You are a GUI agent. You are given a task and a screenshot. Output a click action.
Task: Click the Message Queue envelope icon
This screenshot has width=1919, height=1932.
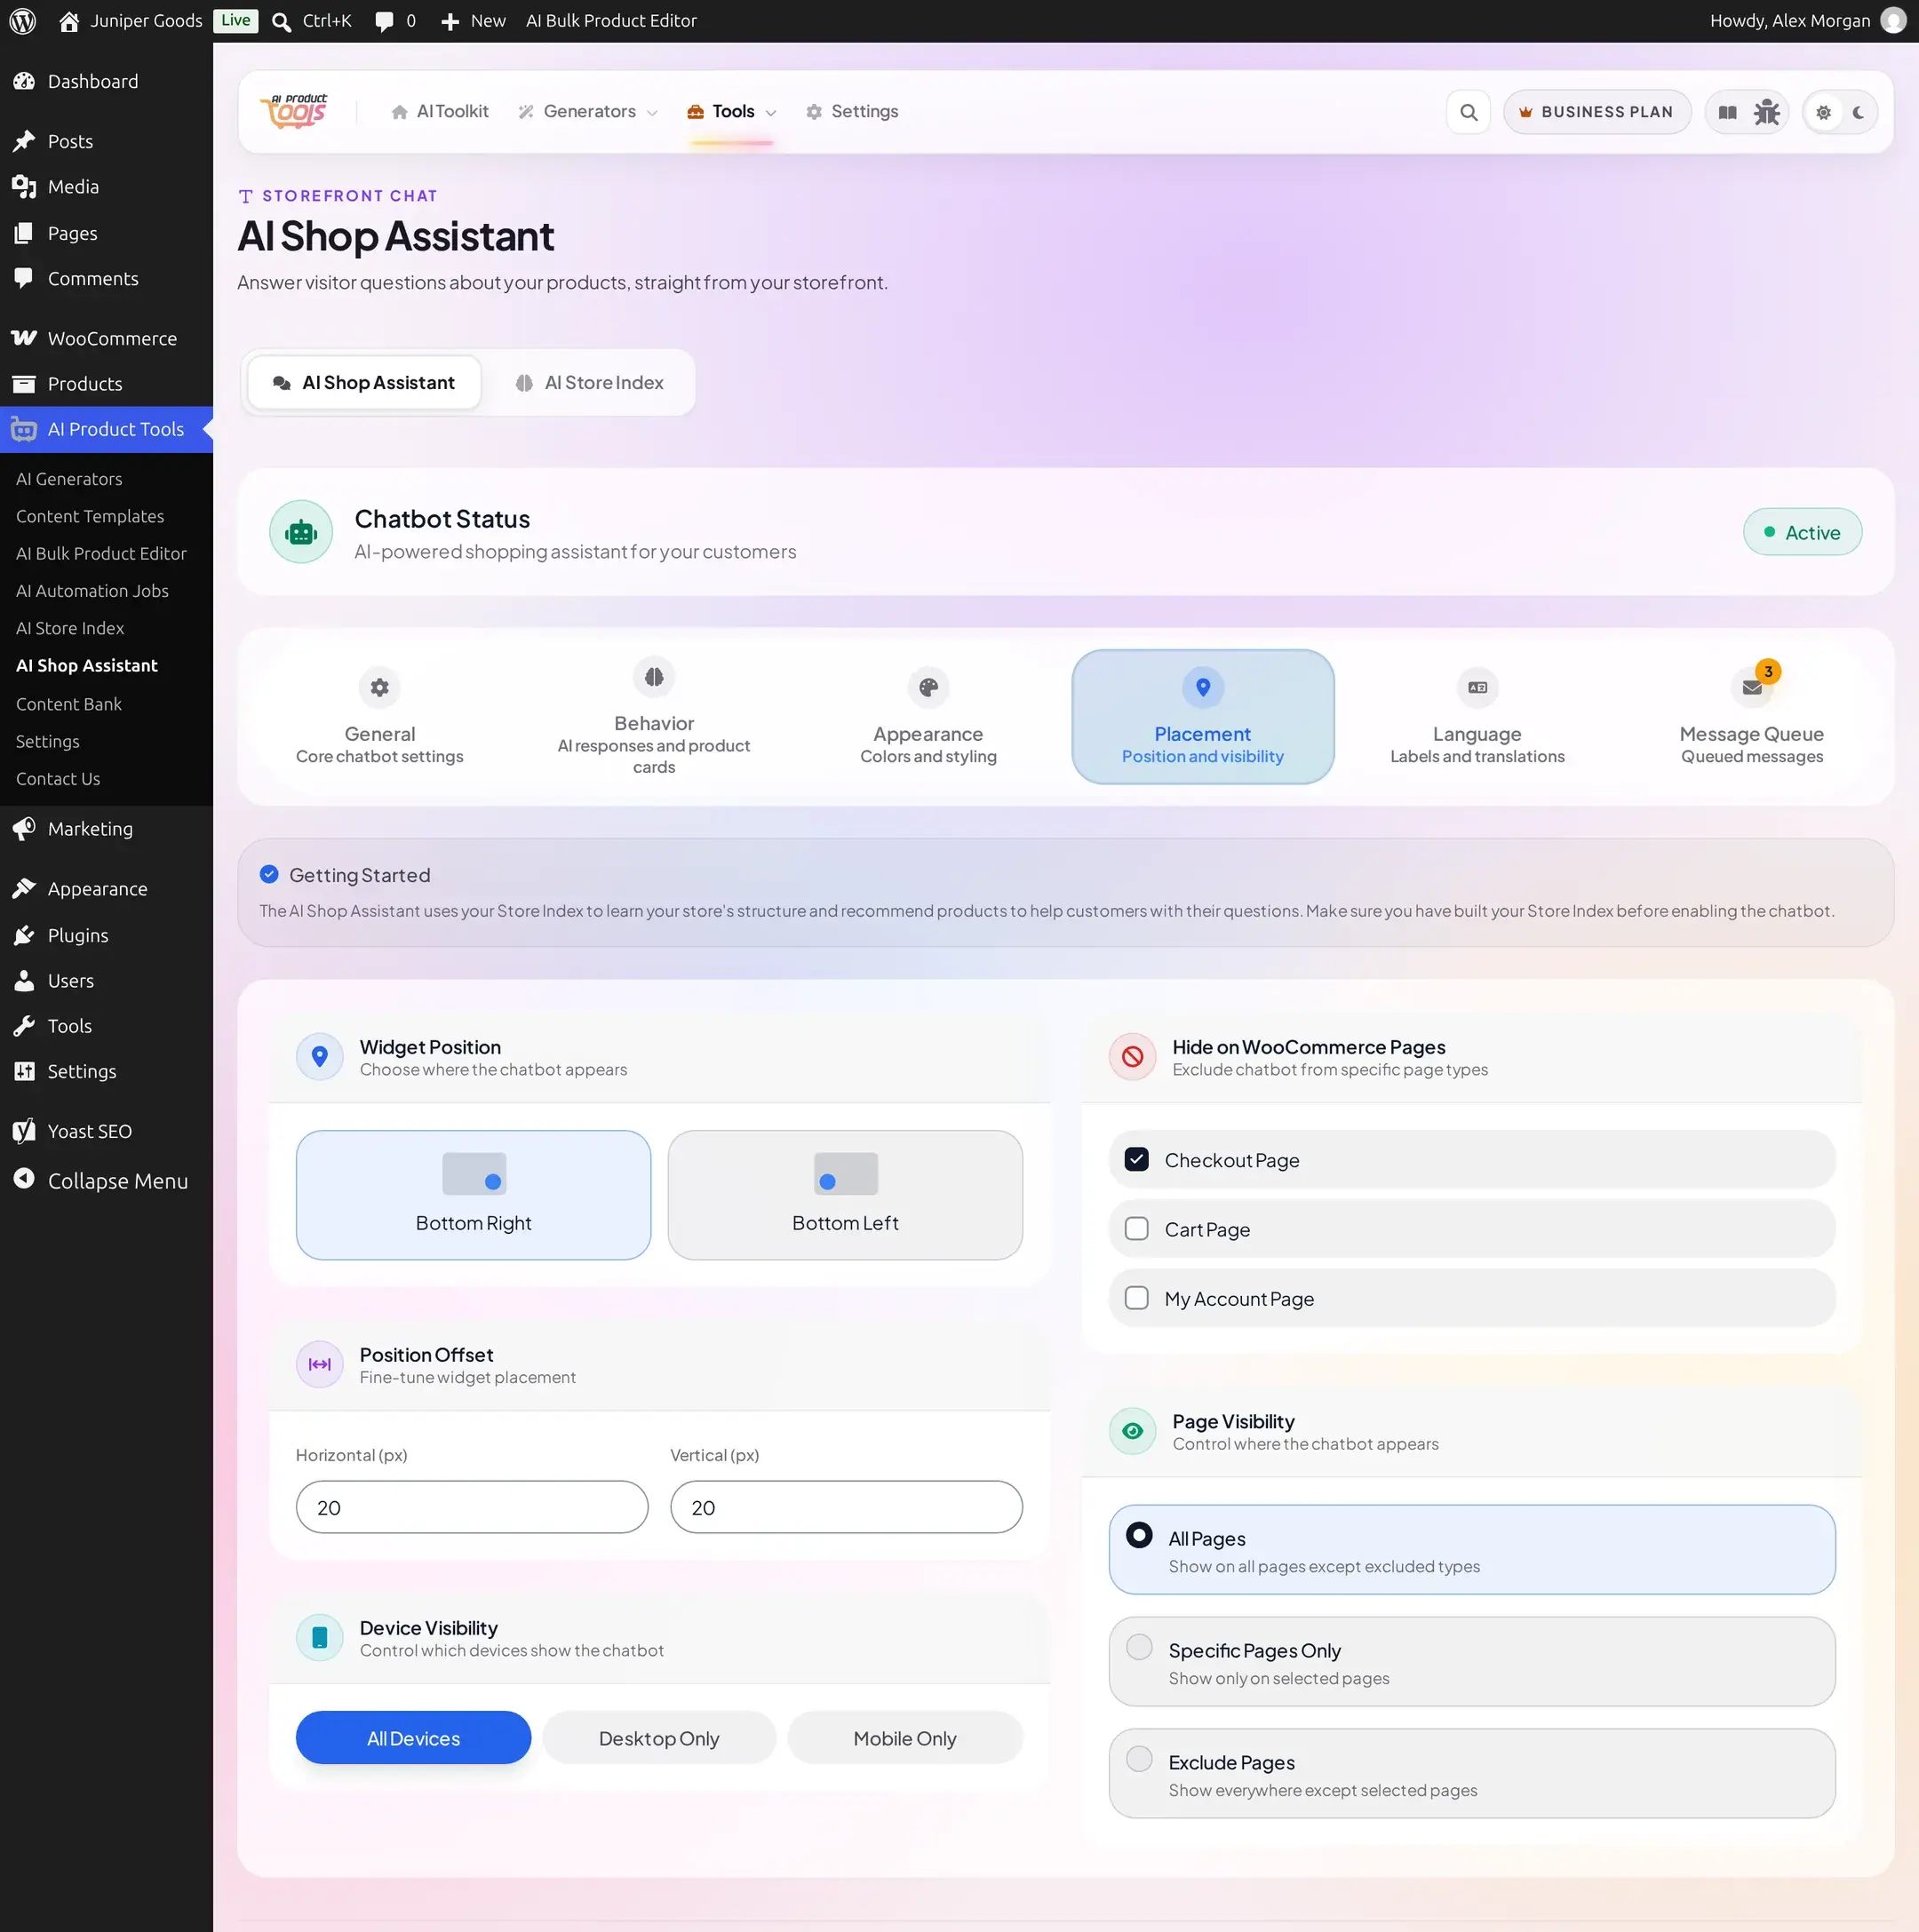click(1752, 687)
